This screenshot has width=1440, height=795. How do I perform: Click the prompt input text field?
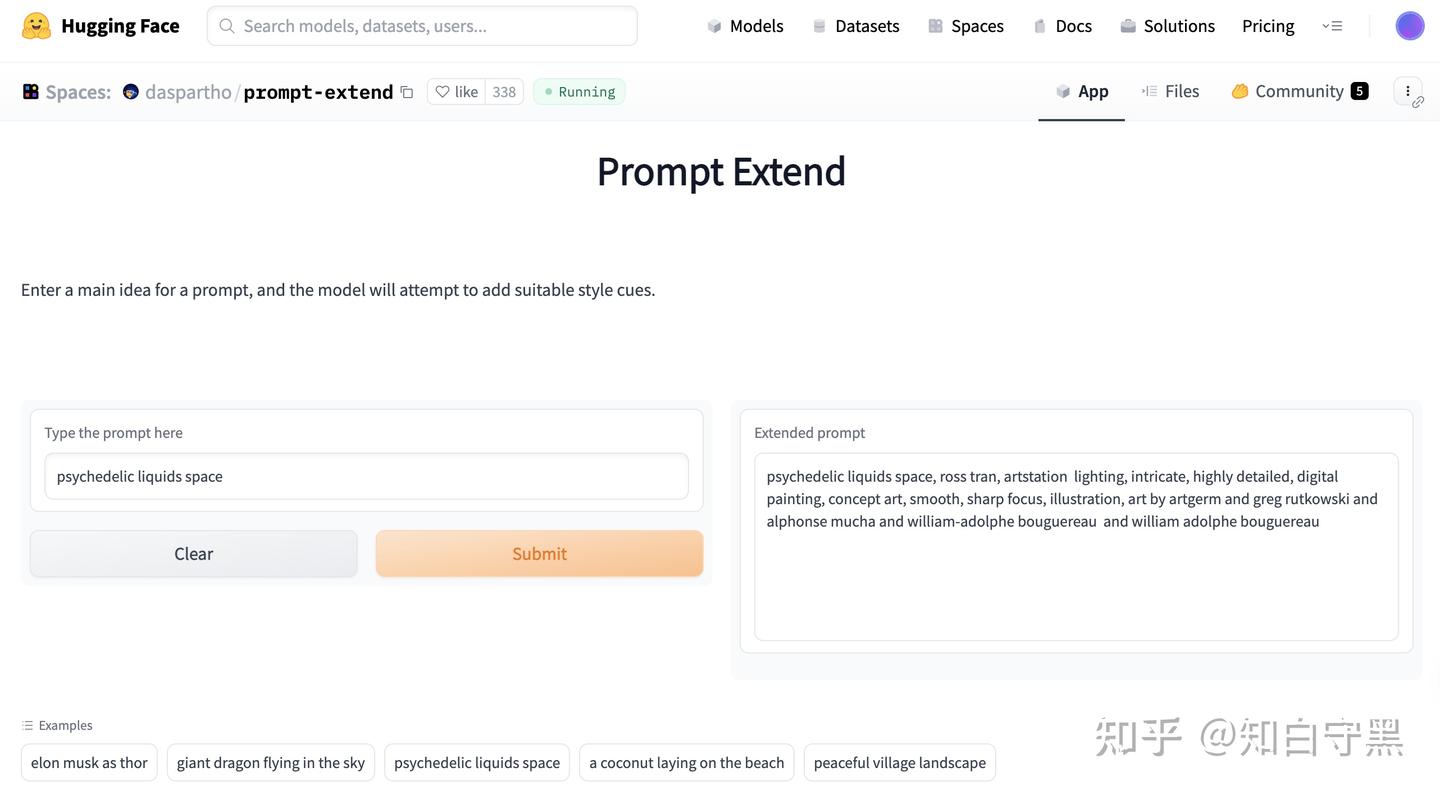(366, 476)
